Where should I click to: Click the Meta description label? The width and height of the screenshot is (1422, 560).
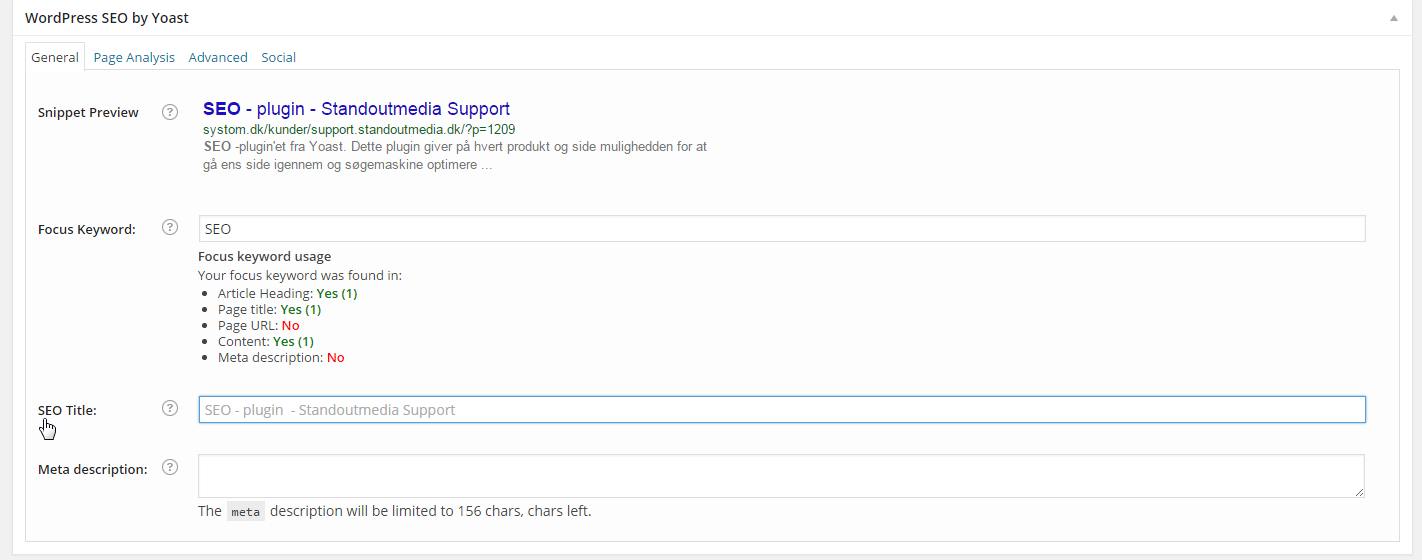pyautogui.click(x=93, y=469)
